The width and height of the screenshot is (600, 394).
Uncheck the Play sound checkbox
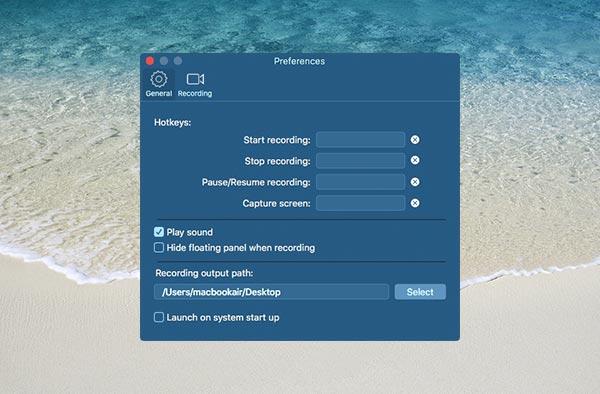tap(159, 232)
